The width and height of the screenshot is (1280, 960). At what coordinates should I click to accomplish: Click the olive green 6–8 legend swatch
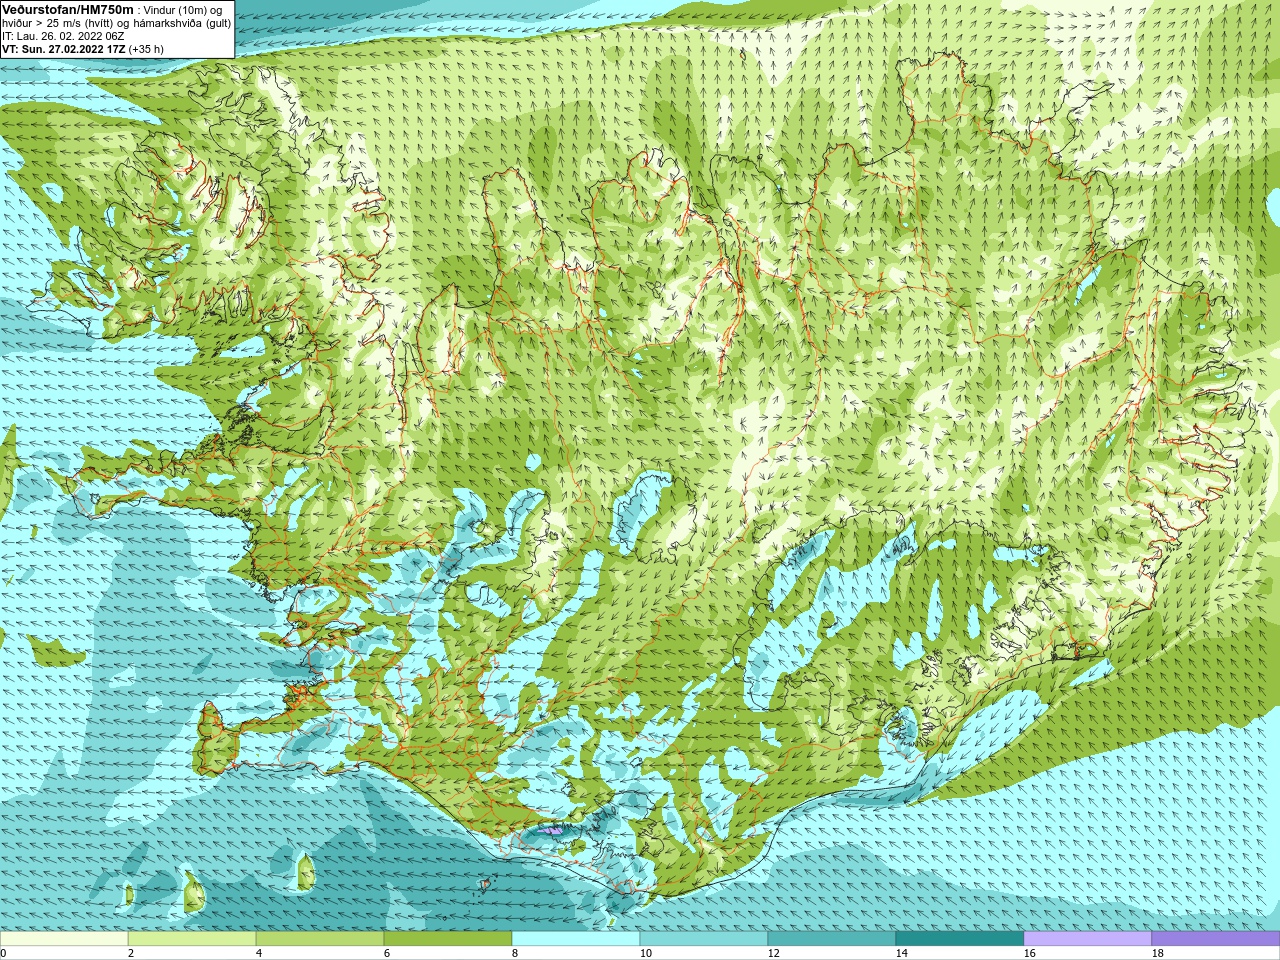(x=448, y=939)
